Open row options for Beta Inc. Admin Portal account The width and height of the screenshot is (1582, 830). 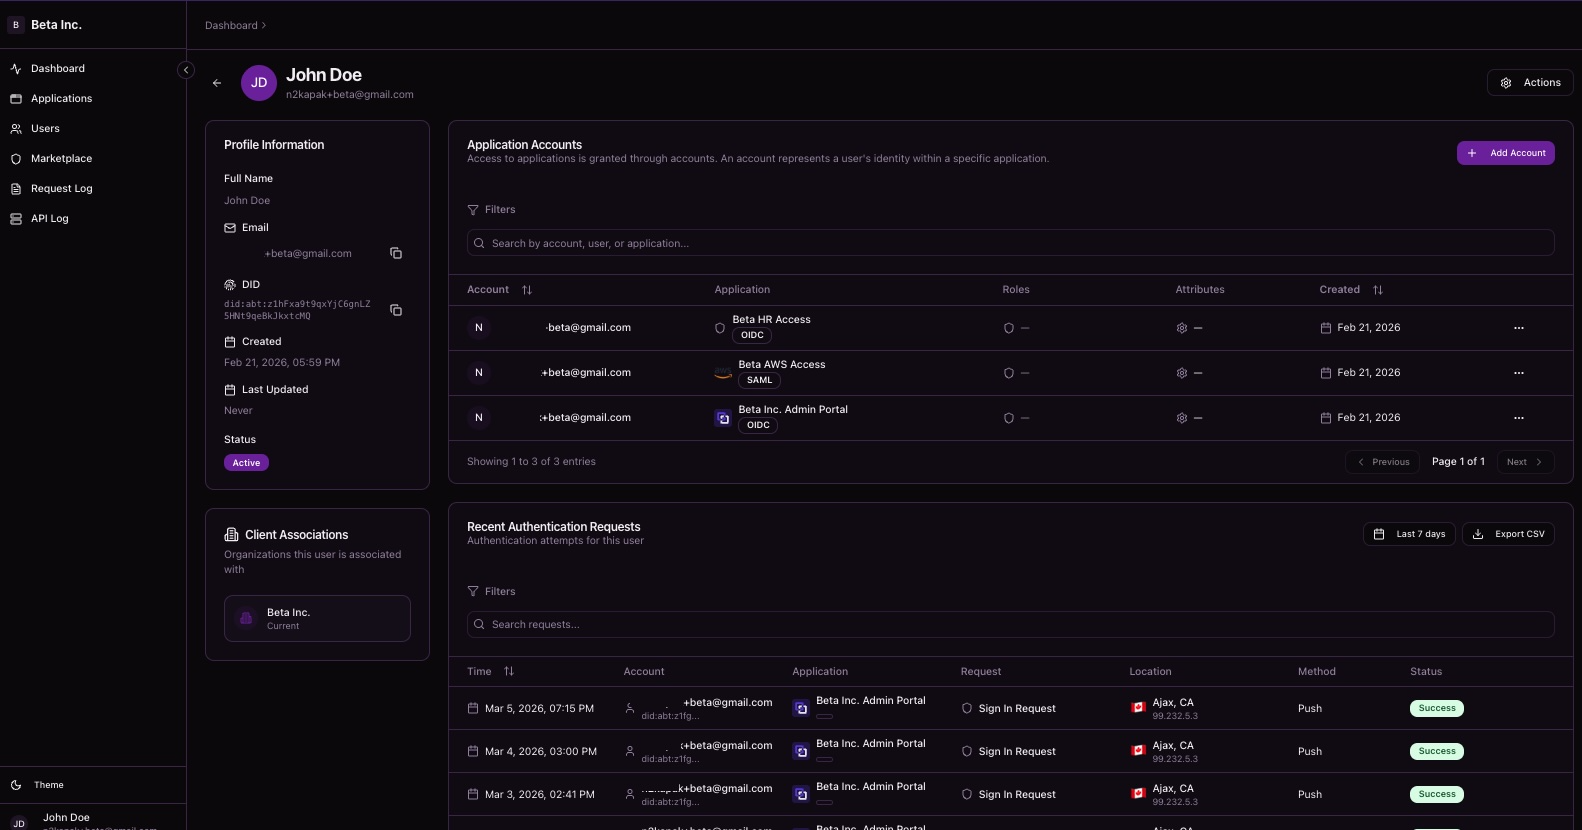(x=1518, y=418)
